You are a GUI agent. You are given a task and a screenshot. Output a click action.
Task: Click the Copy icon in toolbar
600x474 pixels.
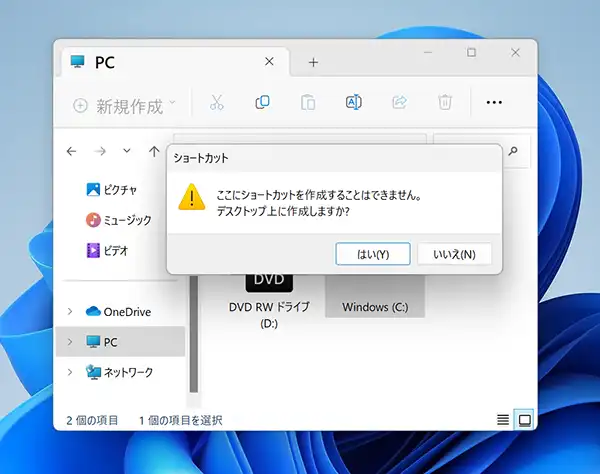click(262, 102)
